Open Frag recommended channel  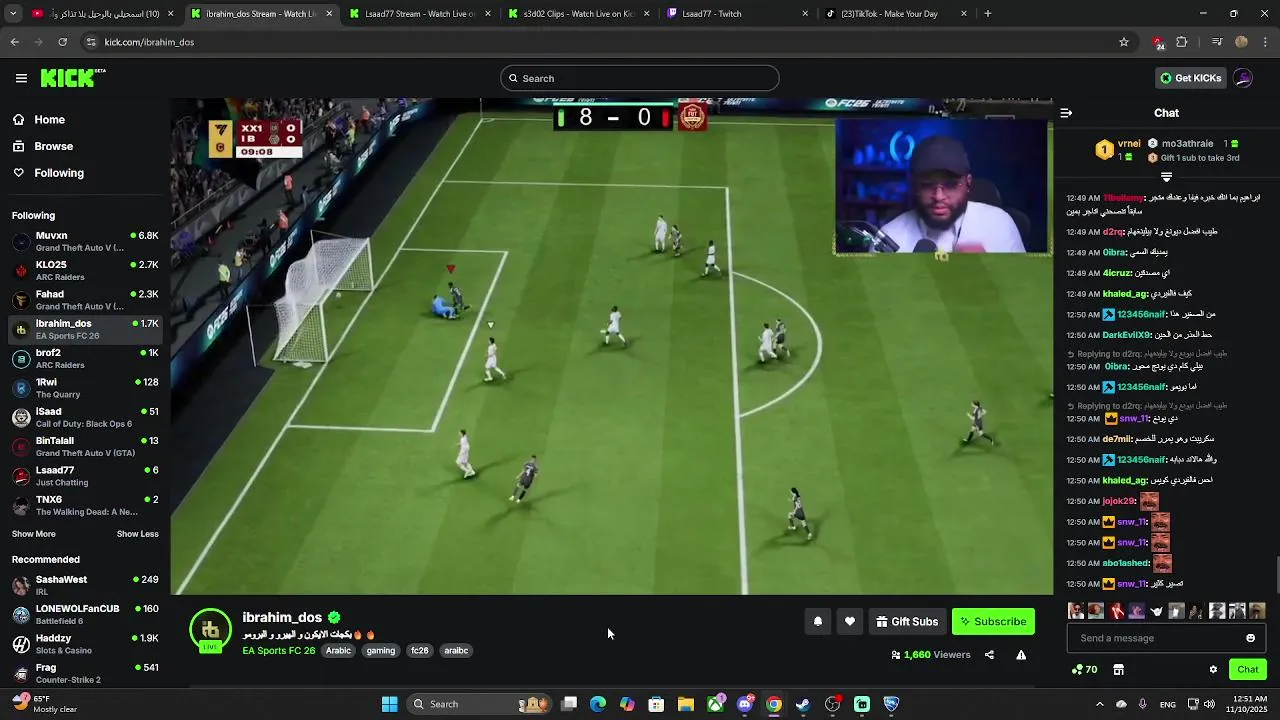pyautogui.click(x=85, y=673)
